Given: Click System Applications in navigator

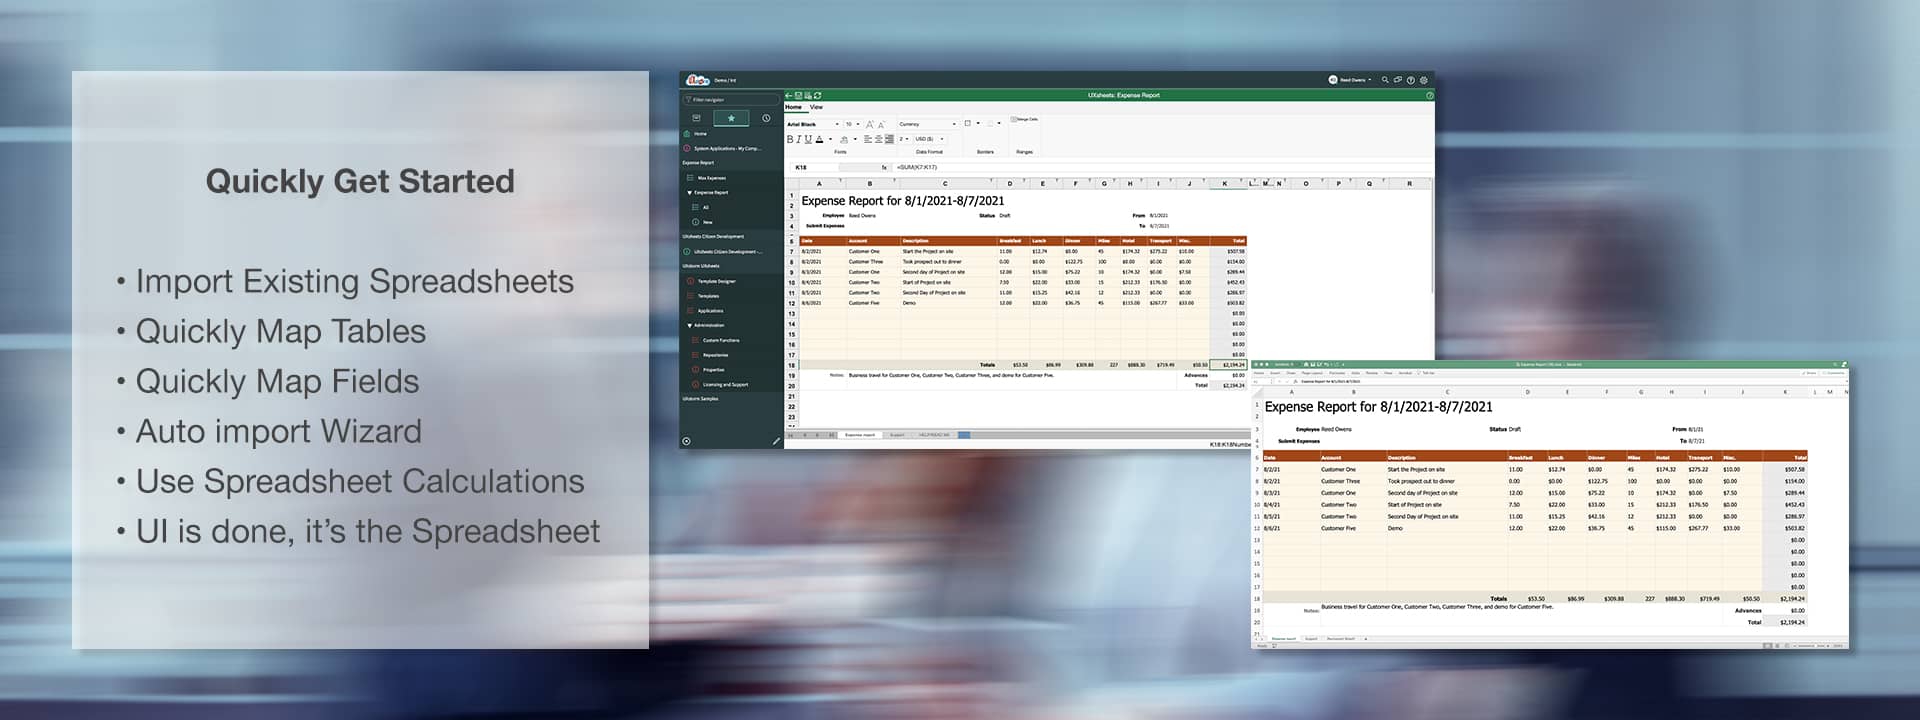Looking at the screenshot, I should [x=728, y=148].
